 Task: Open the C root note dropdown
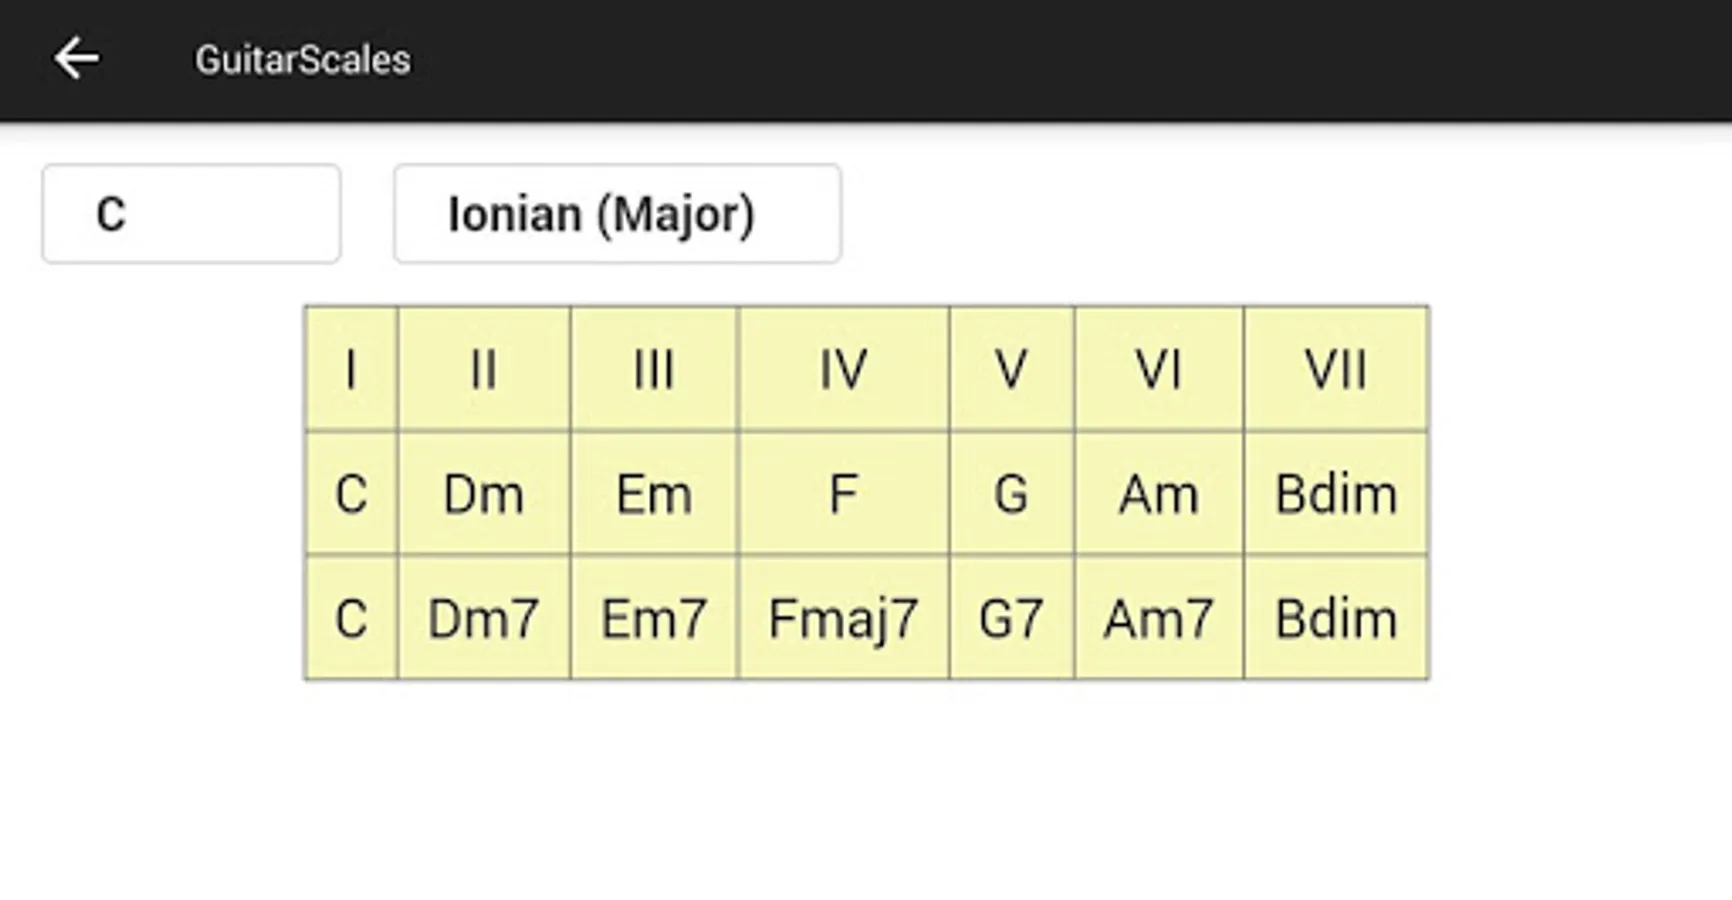191,214
